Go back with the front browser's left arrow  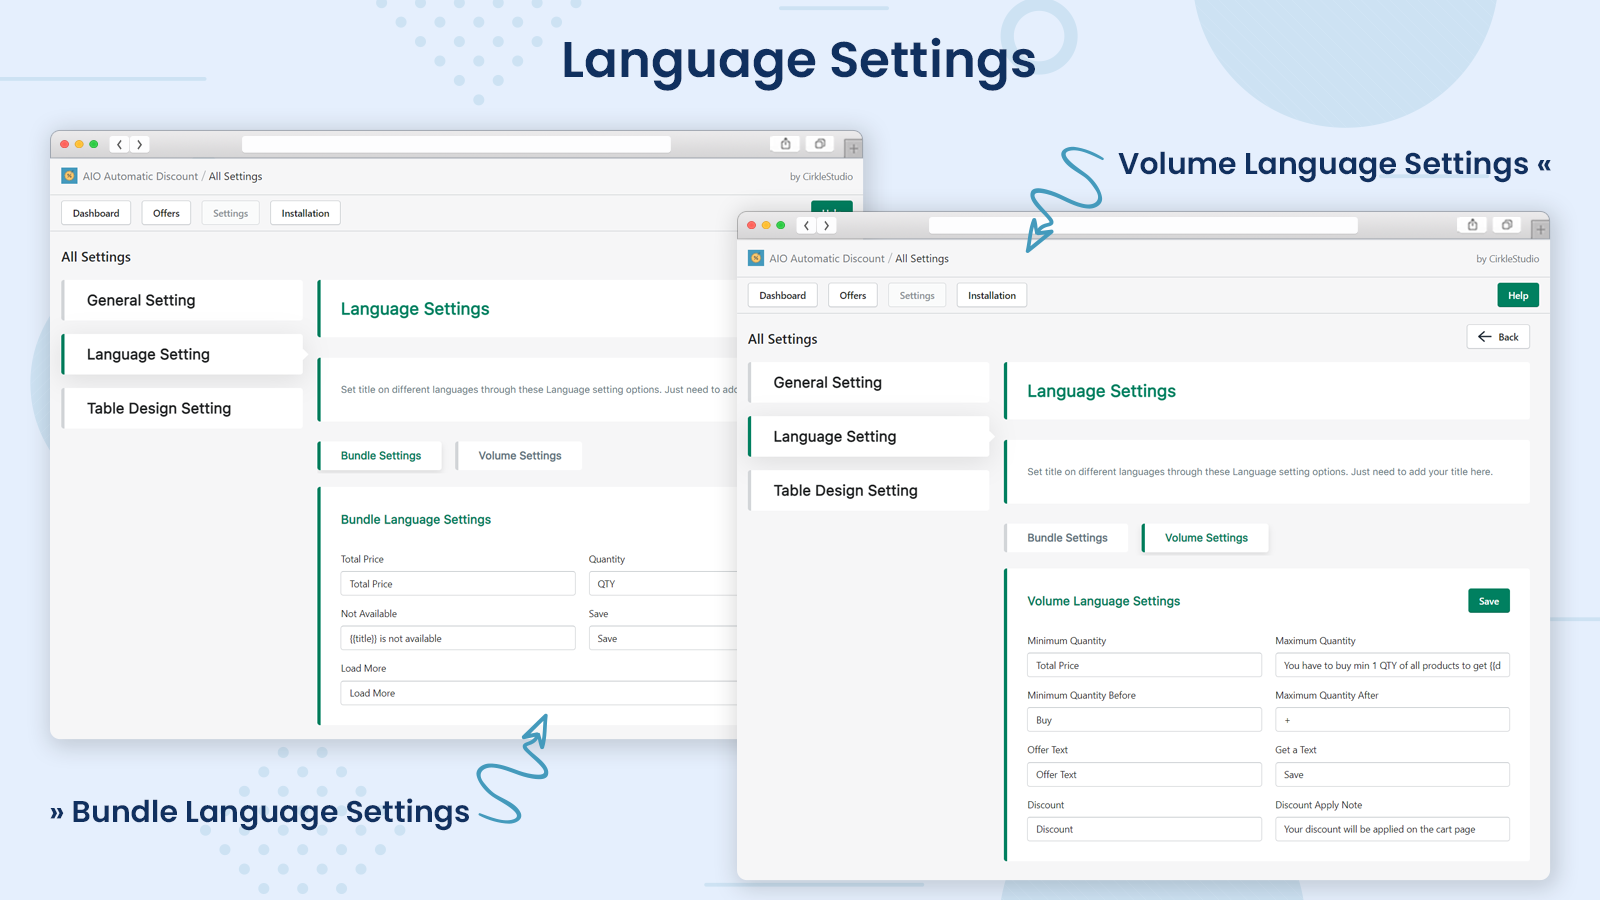[806, 226]
